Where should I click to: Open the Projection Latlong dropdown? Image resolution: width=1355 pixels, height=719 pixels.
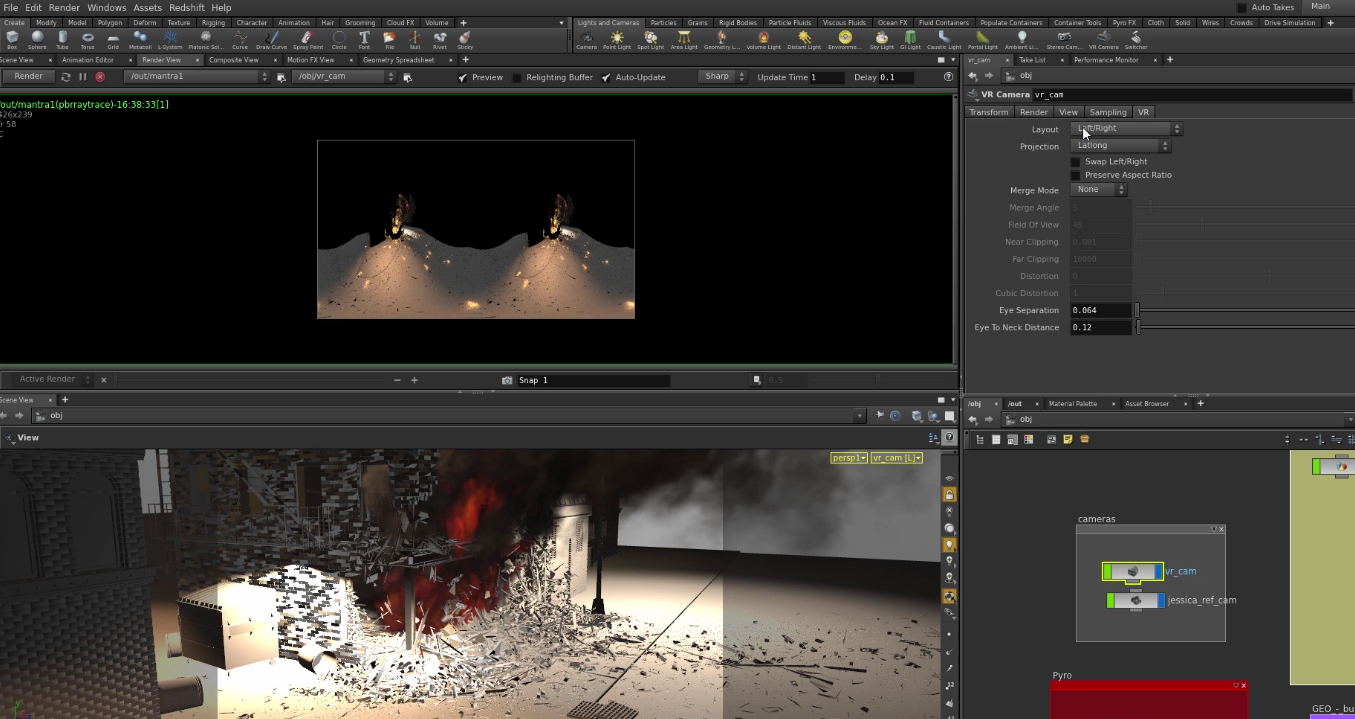(x=1120, y=146)
